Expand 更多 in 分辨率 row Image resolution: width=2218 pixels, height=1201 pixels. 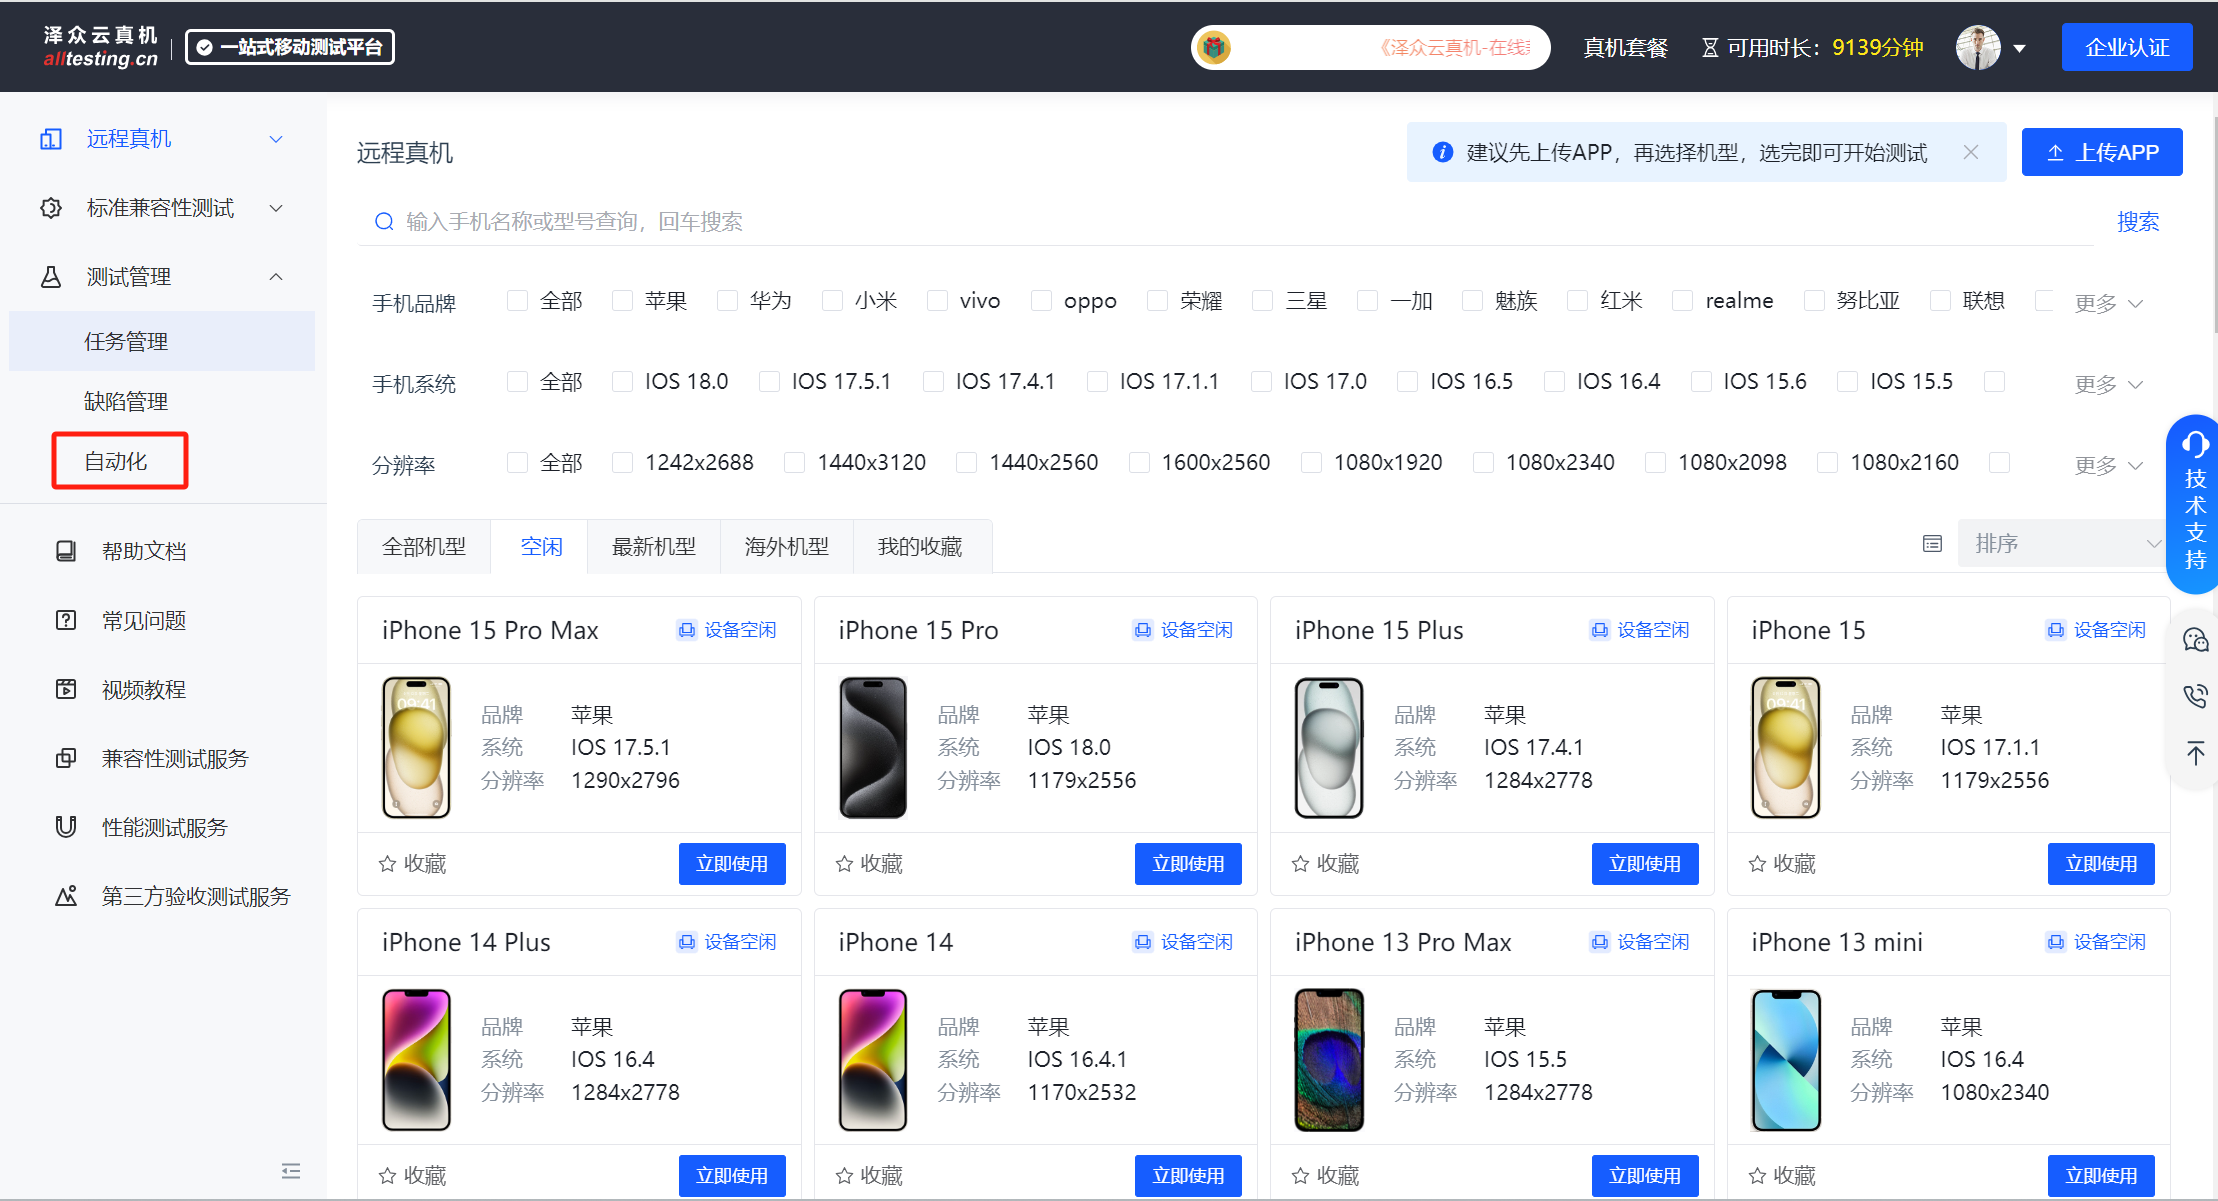pos(2108,465)
